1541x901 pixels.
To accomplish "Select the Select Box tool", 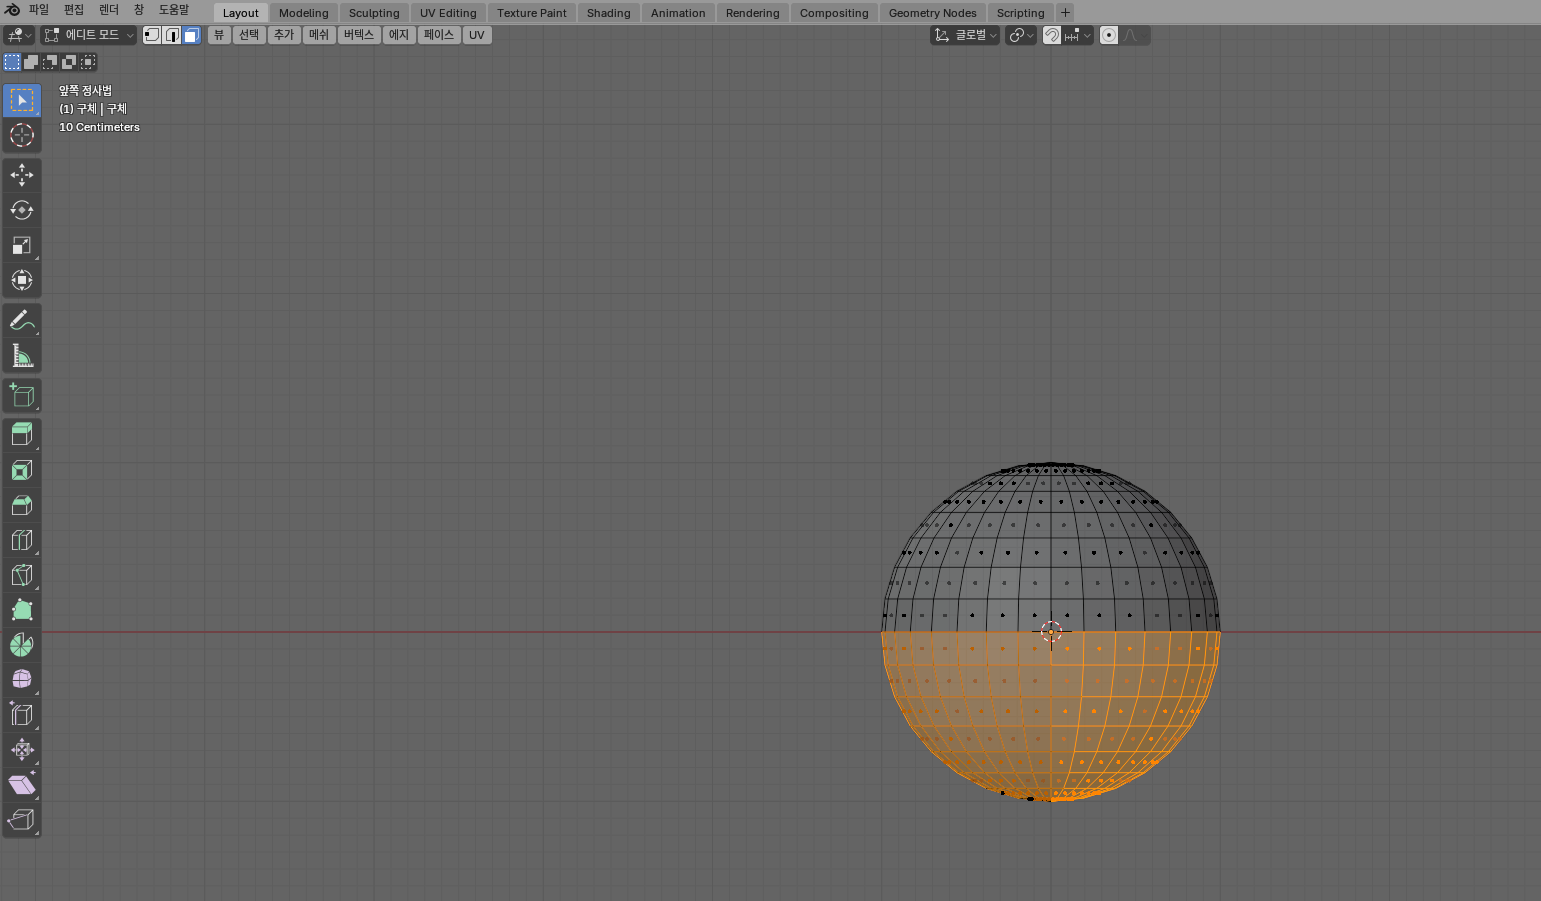I will click(x=22, y=100).
